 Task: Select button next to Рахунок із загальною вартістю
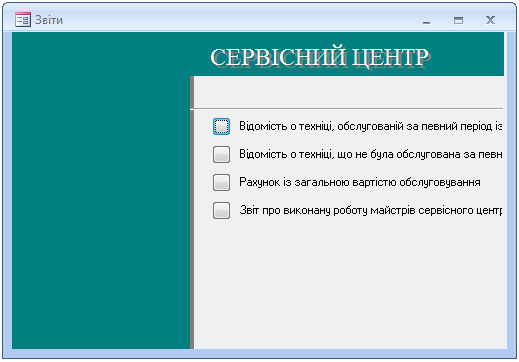click(221, 182)
